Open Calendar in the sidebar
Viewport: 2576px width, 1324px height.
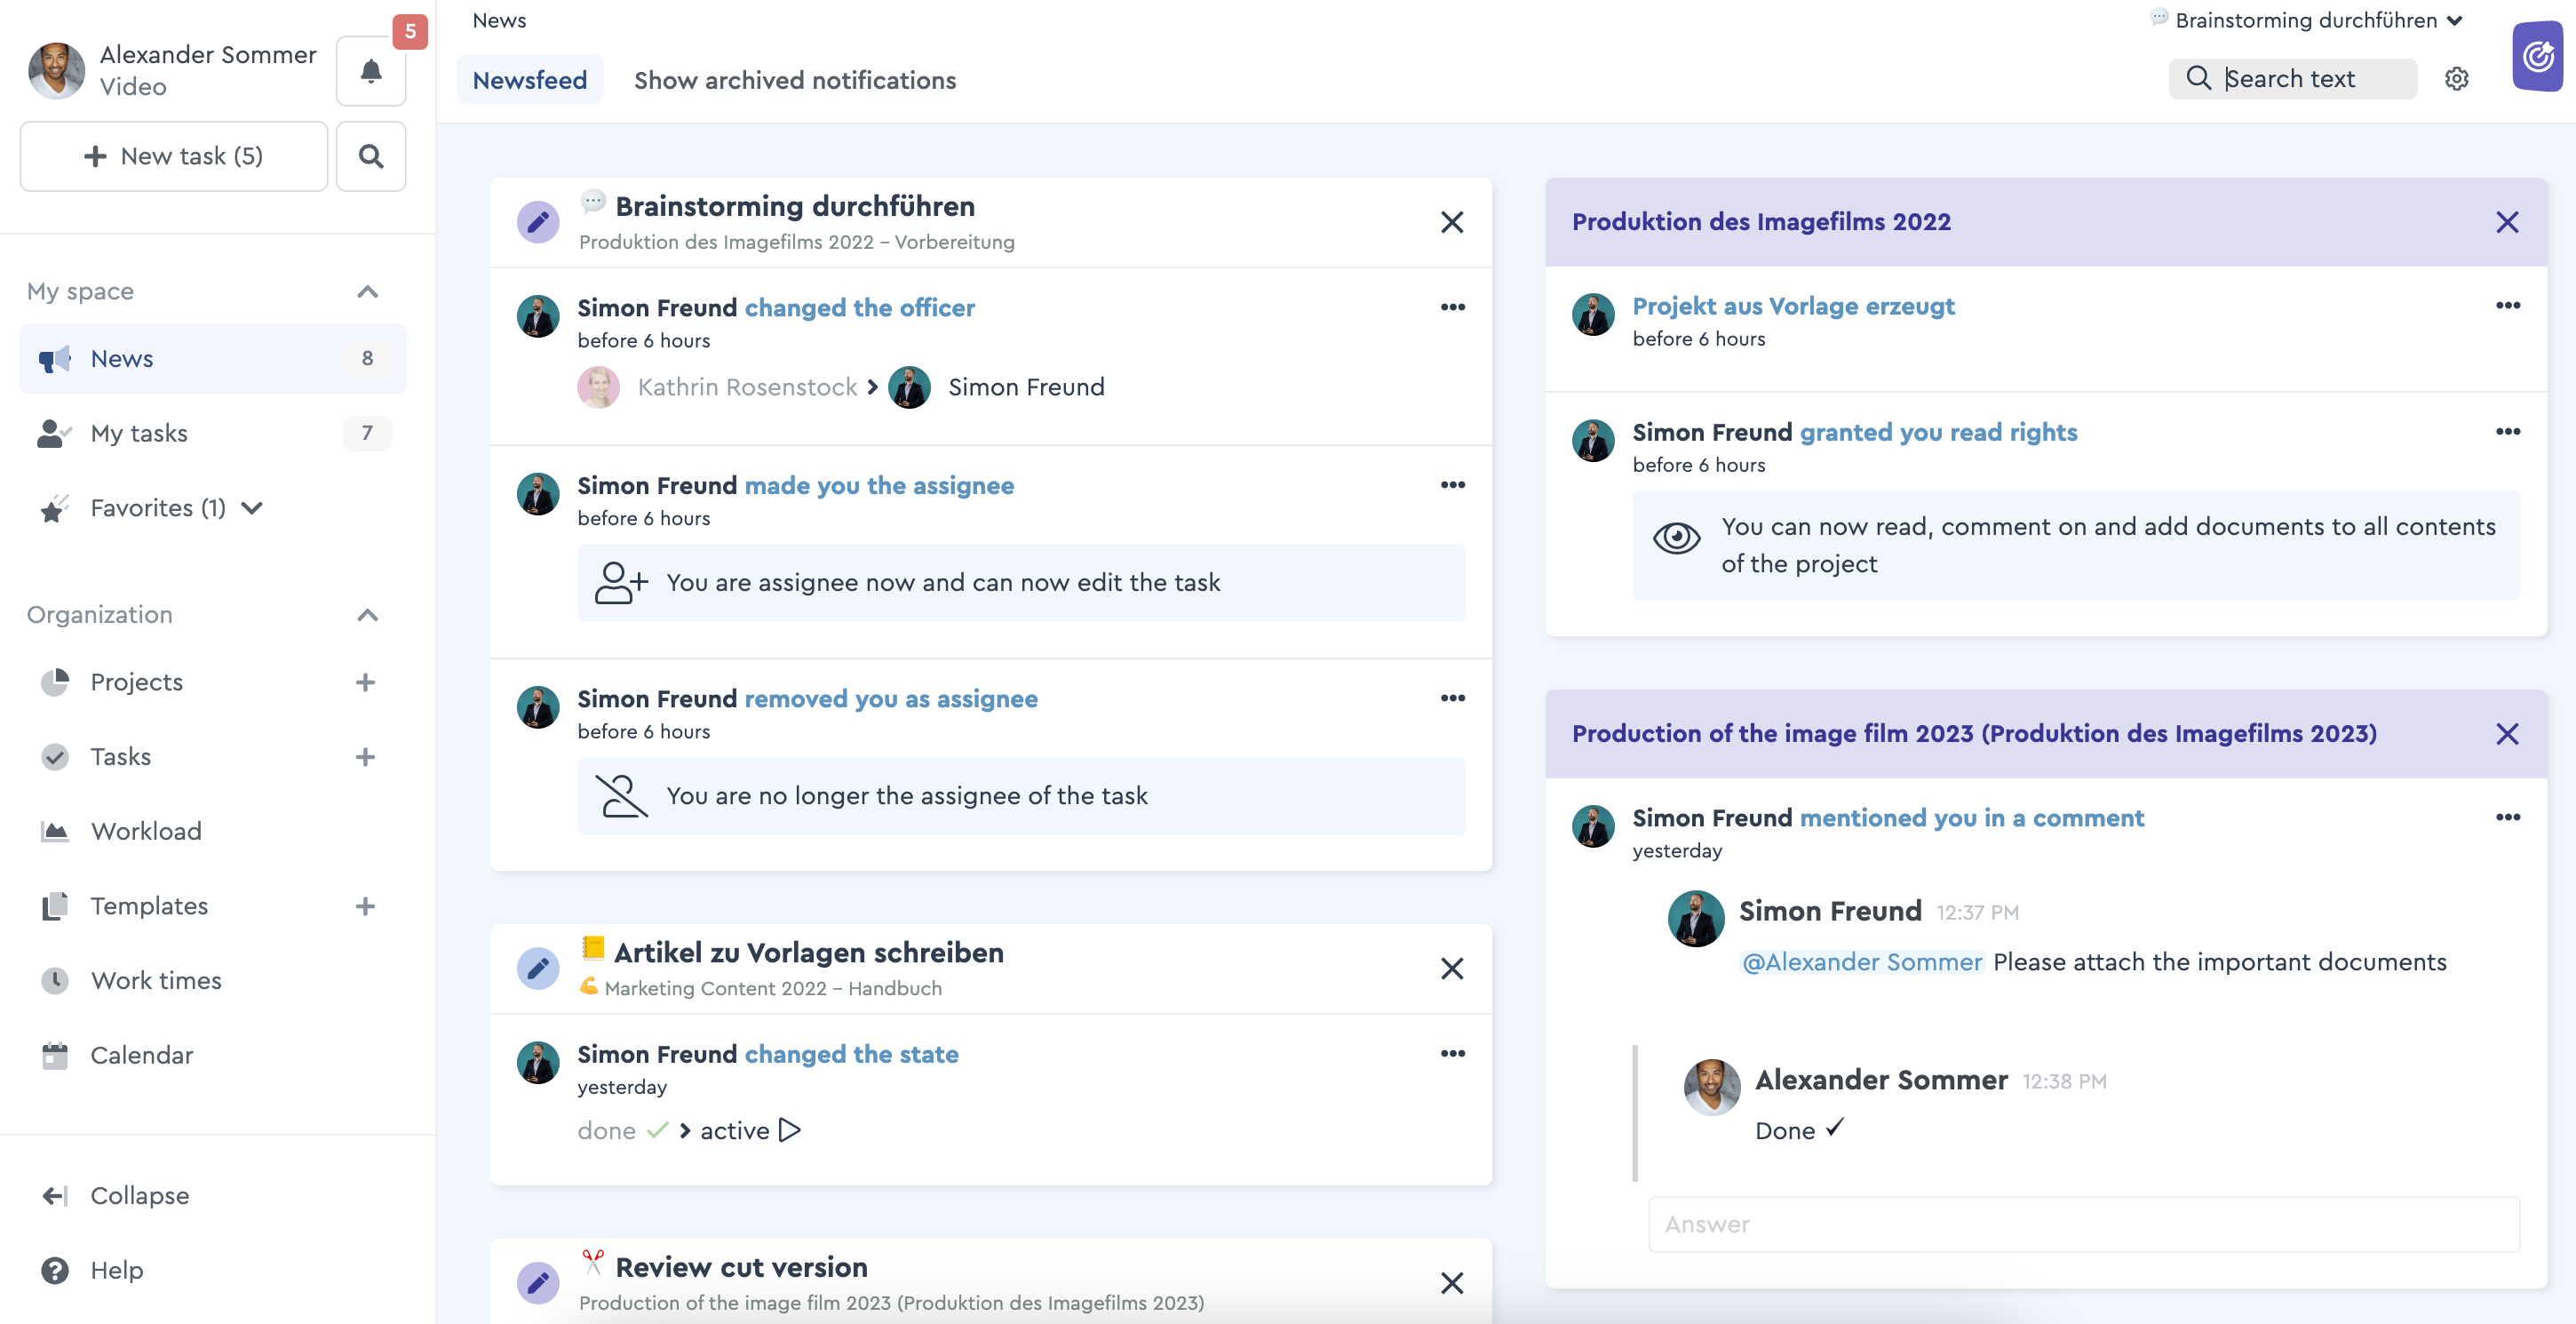pos(141,1055)
